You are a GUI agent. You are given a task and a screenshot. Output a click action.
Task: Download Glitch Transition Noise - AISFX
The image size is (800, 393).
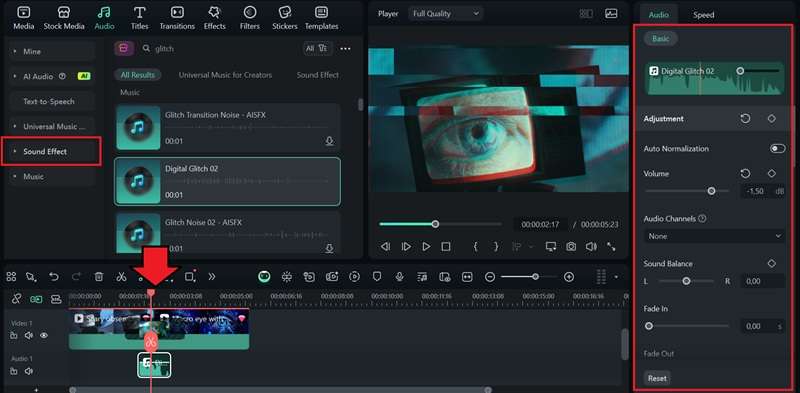330,141
